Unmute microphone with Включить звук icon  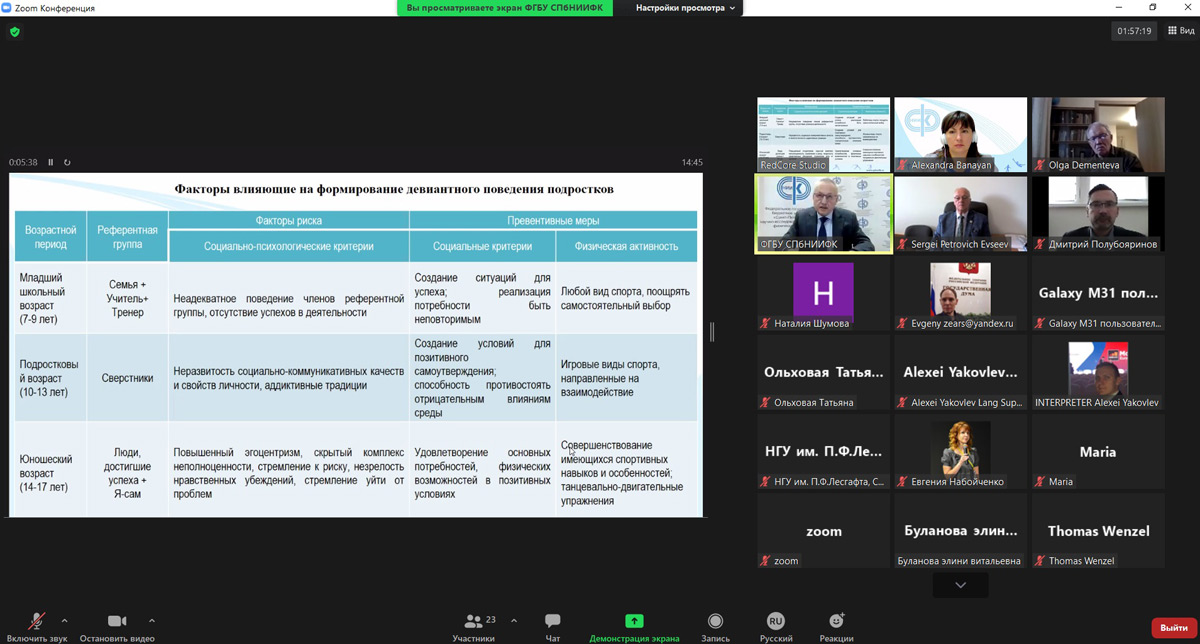click(37, 621)
